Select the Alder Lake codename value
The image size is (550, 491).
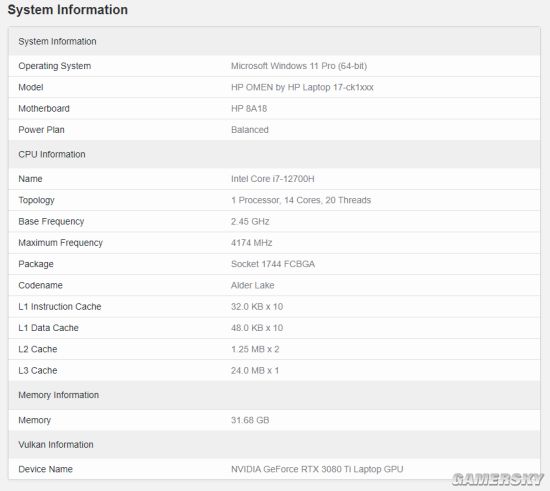coord(253,285)
